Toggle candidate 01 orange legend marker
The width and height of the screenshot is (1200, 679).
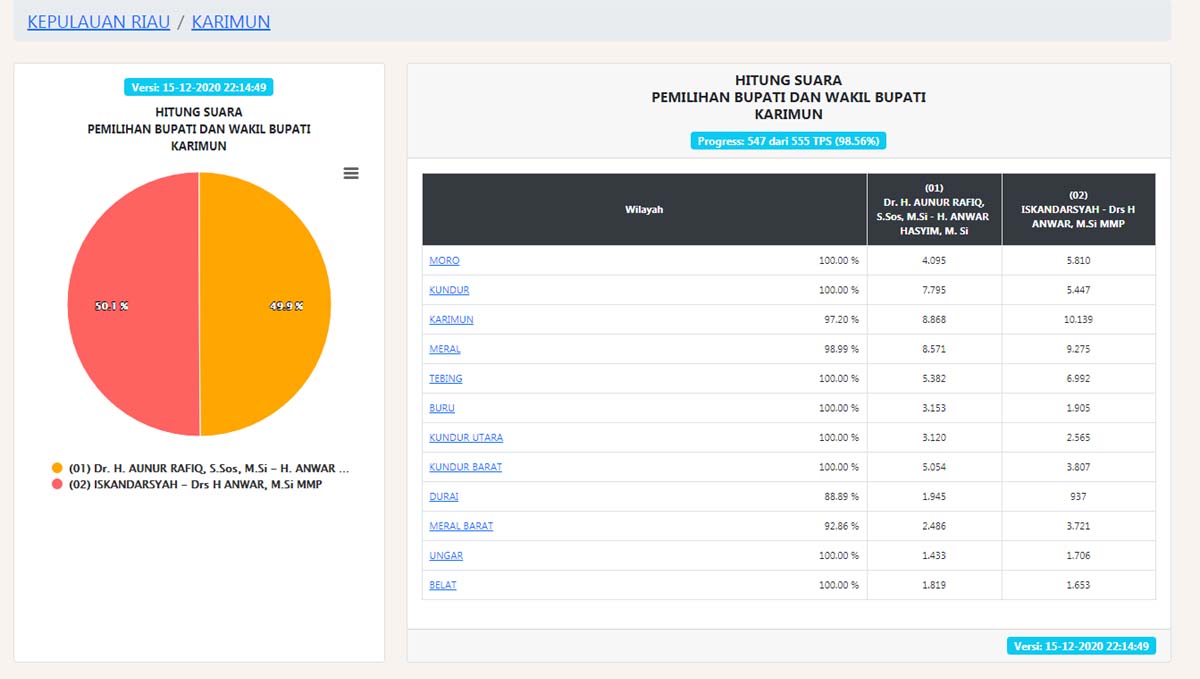(x=57, y=468)
